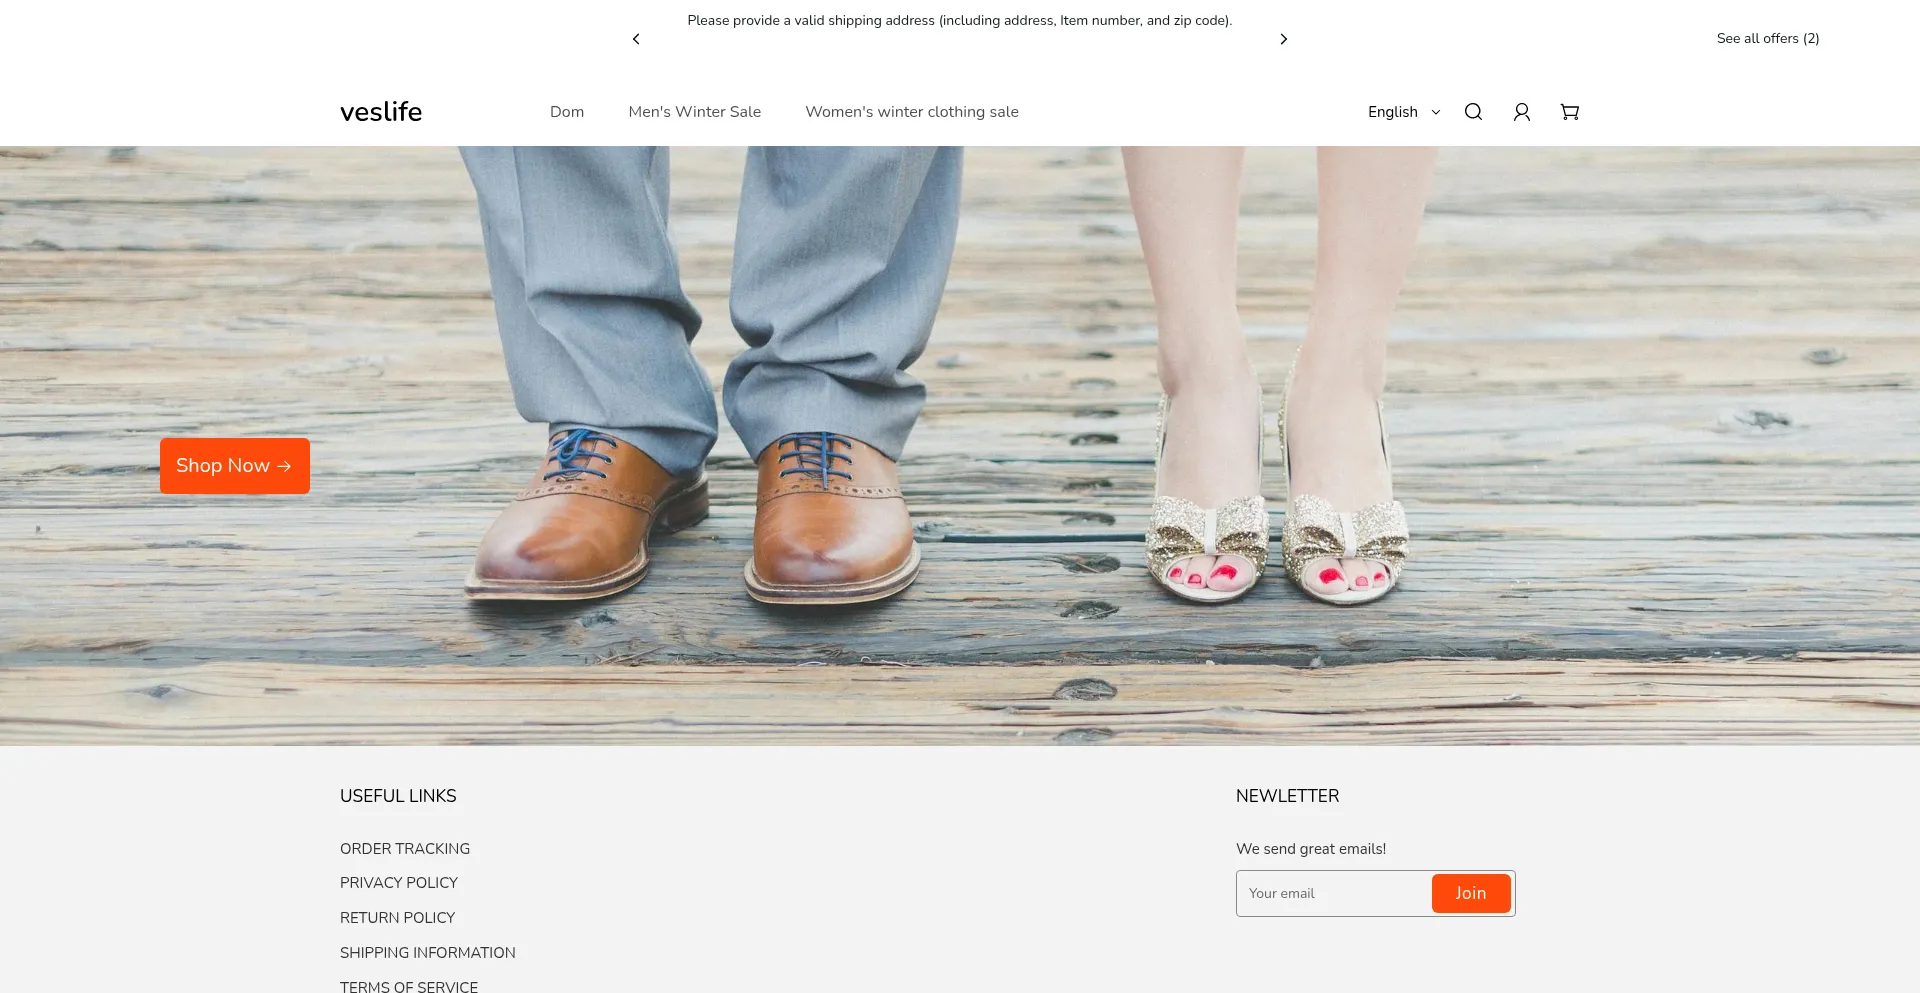Open Men's Winter Sale menu
Screen dimensions: 1920x993
(x=694, y=112)
